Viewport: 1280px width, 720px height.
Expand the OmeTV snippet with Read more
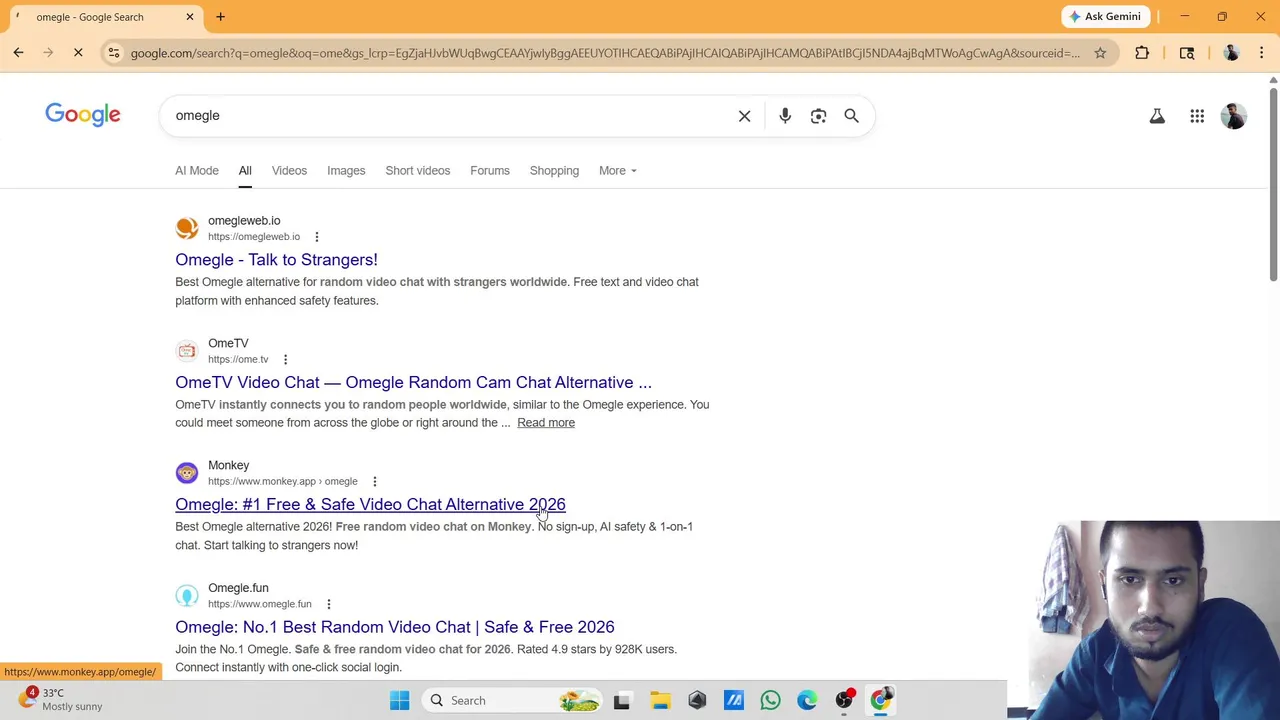[546, 423]
